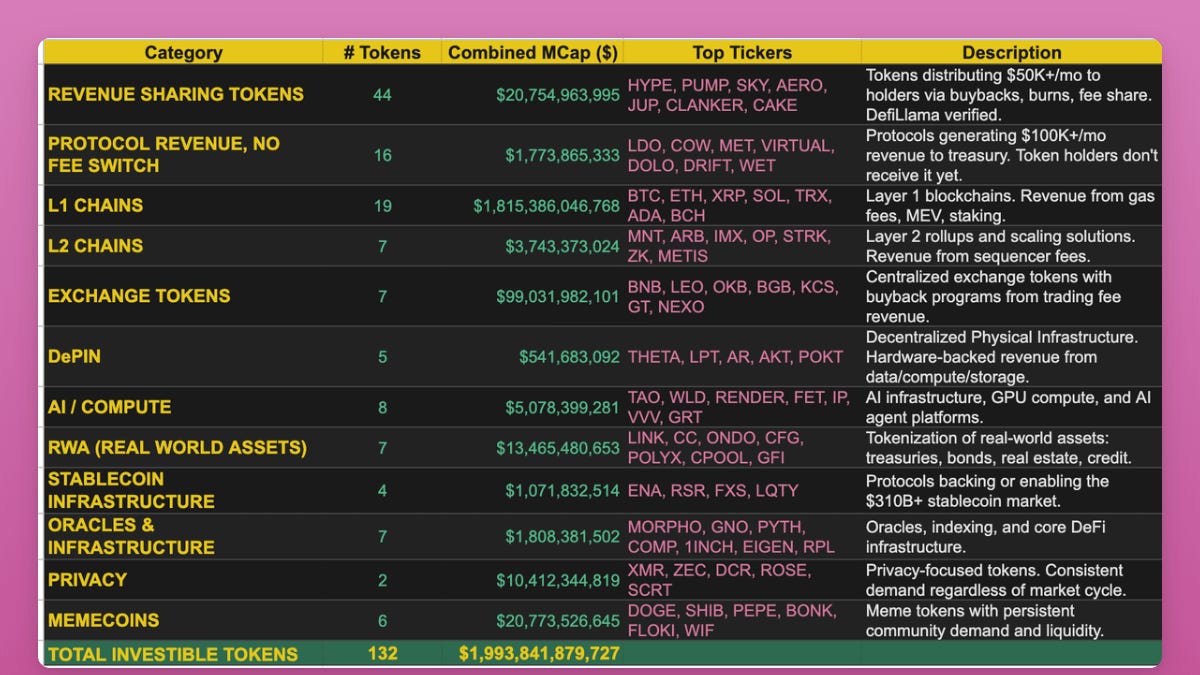Select the Layer 2 rollups description cell

(x=1011, y=246)
